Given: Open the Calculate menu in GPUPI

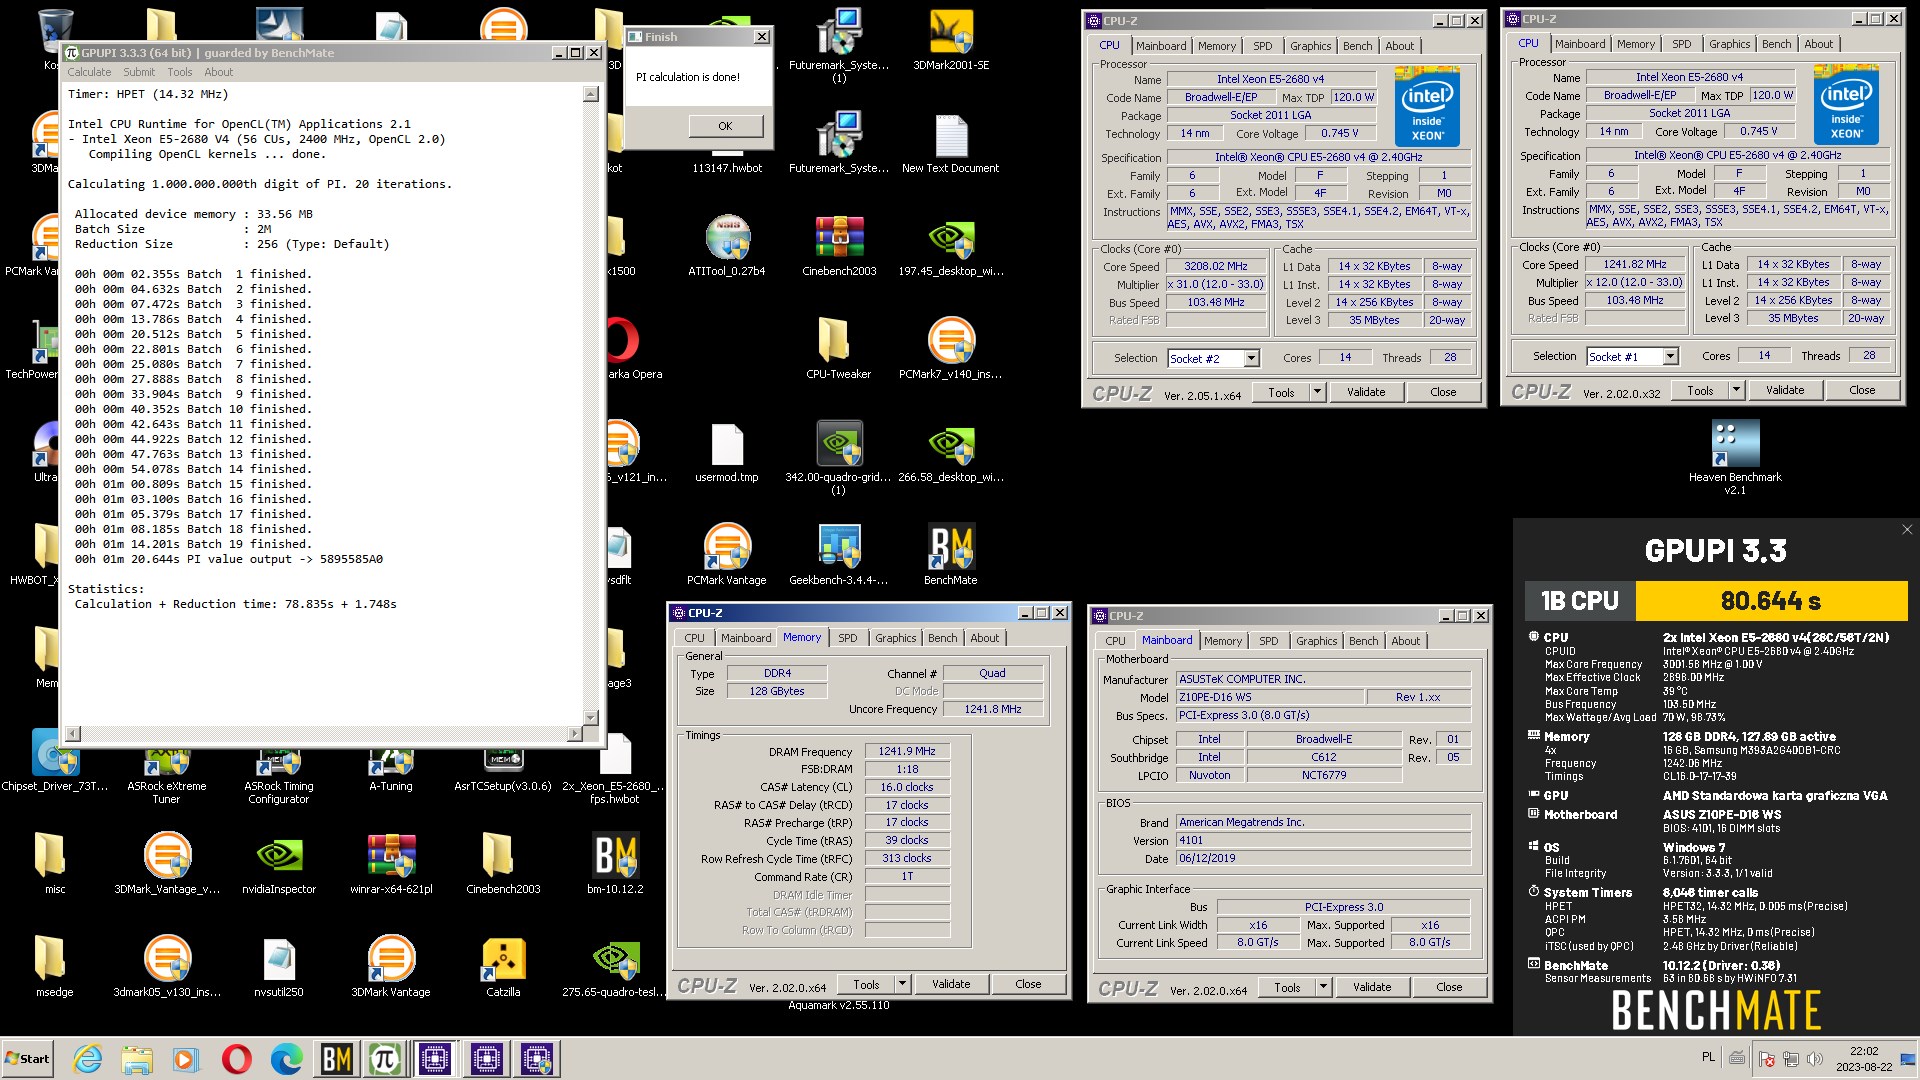Looking at the screenshot, I should [x=89, y=72].
